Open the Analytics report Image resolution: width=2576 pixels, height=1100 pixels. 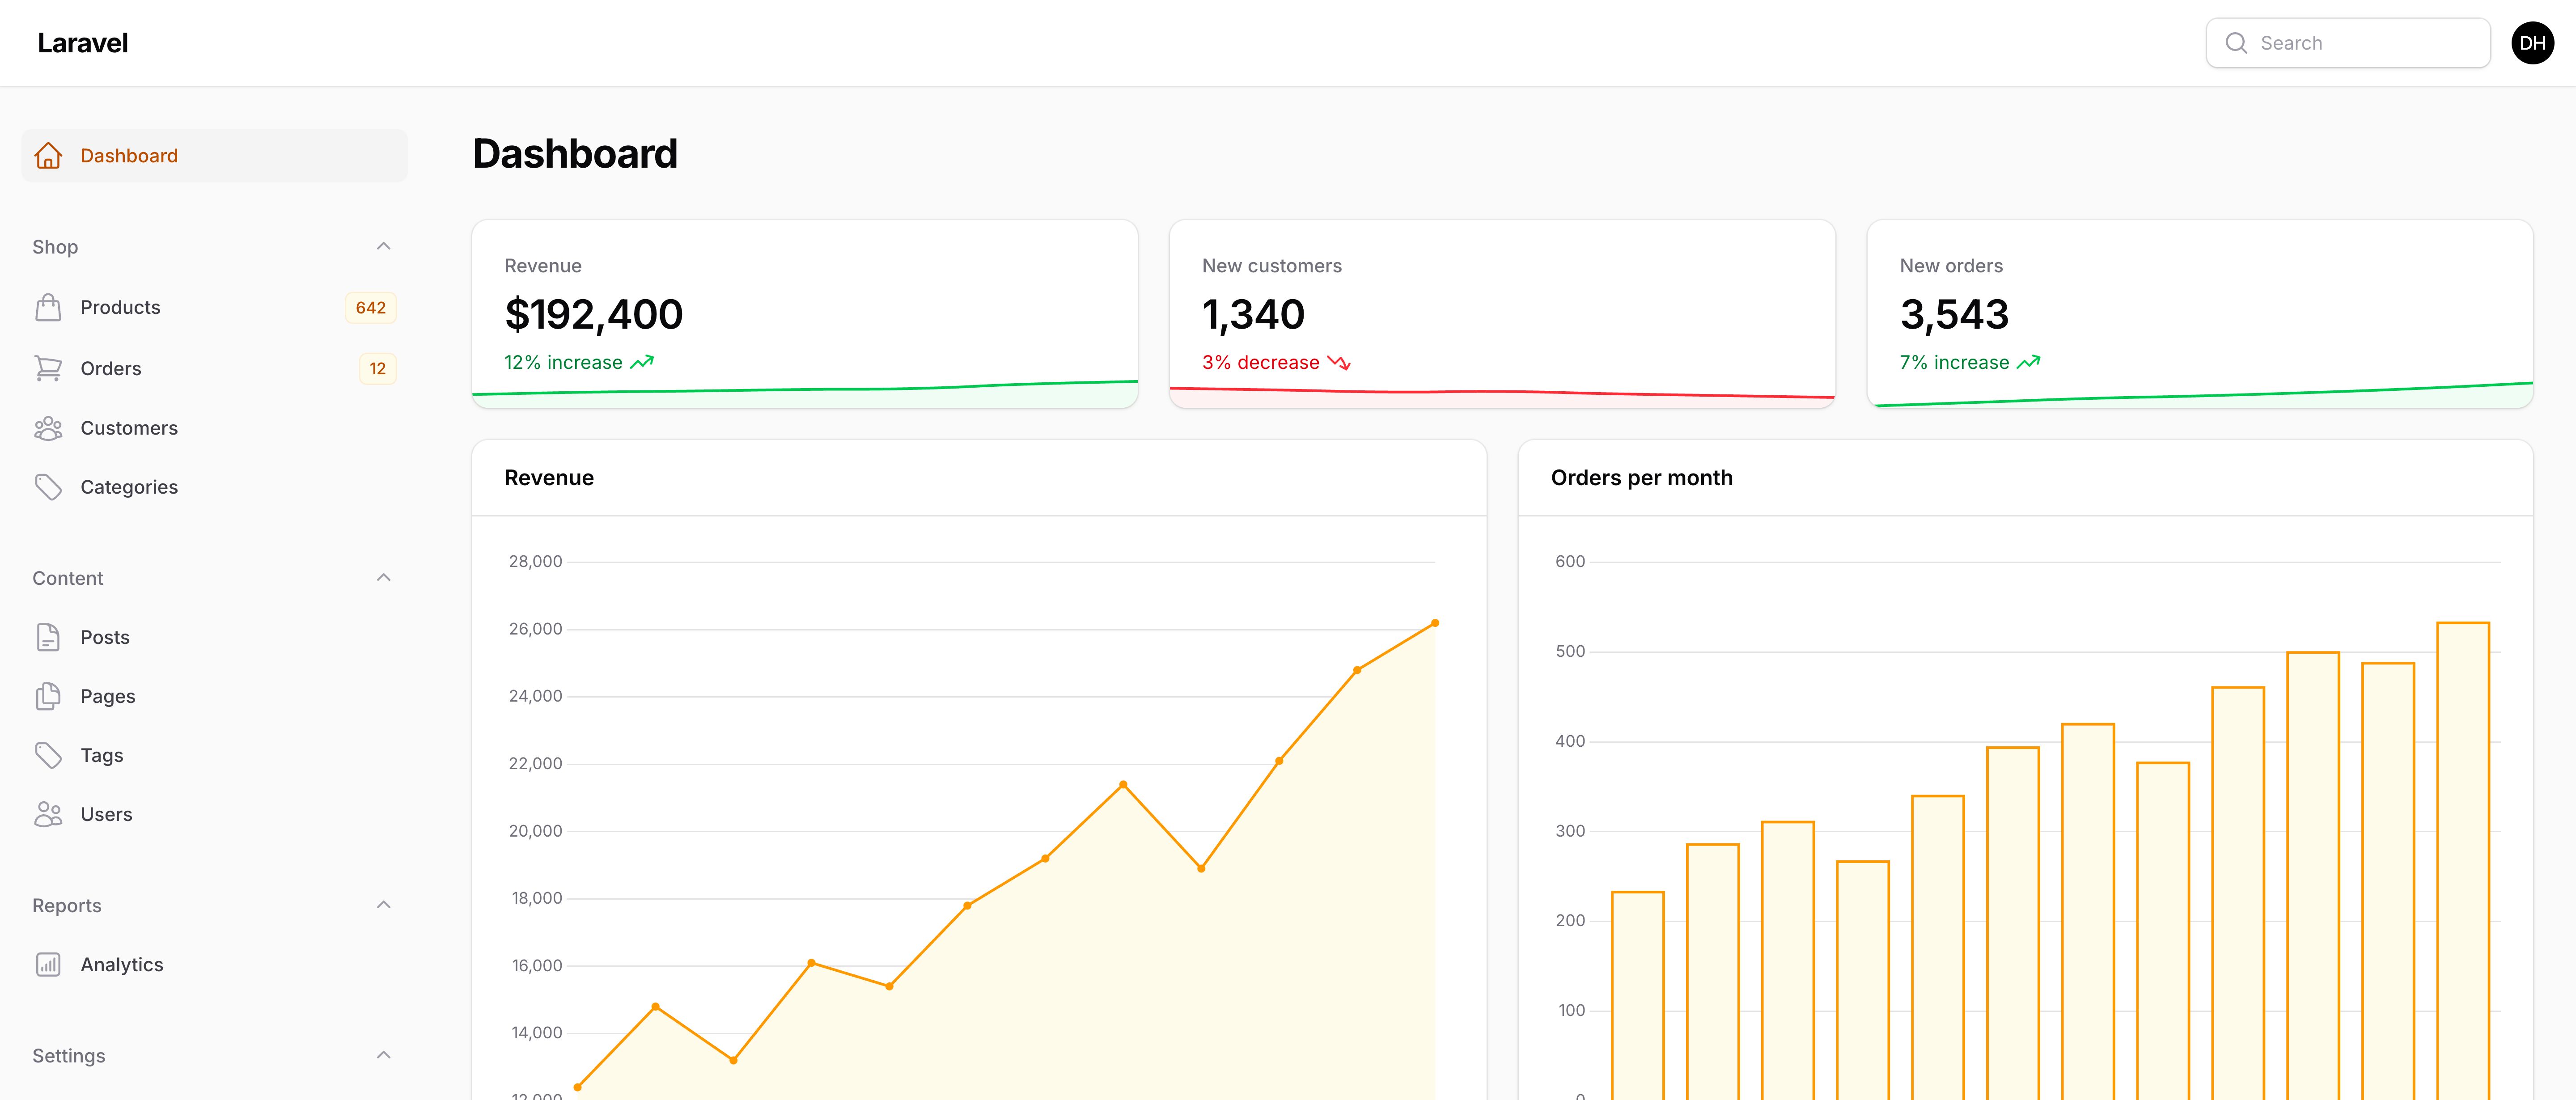pyautogui.click(x=214, y=964)
